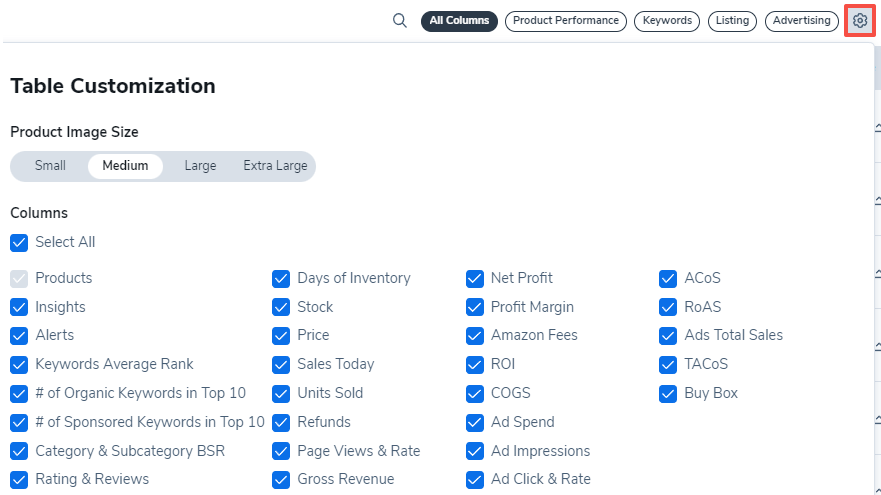Uncheck the Insights column checkbox

[x=19, y=307]
